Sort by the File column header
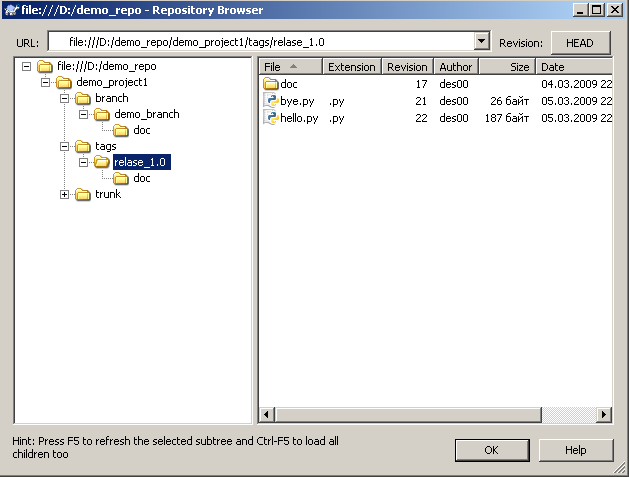 click(x=291, y=67)
